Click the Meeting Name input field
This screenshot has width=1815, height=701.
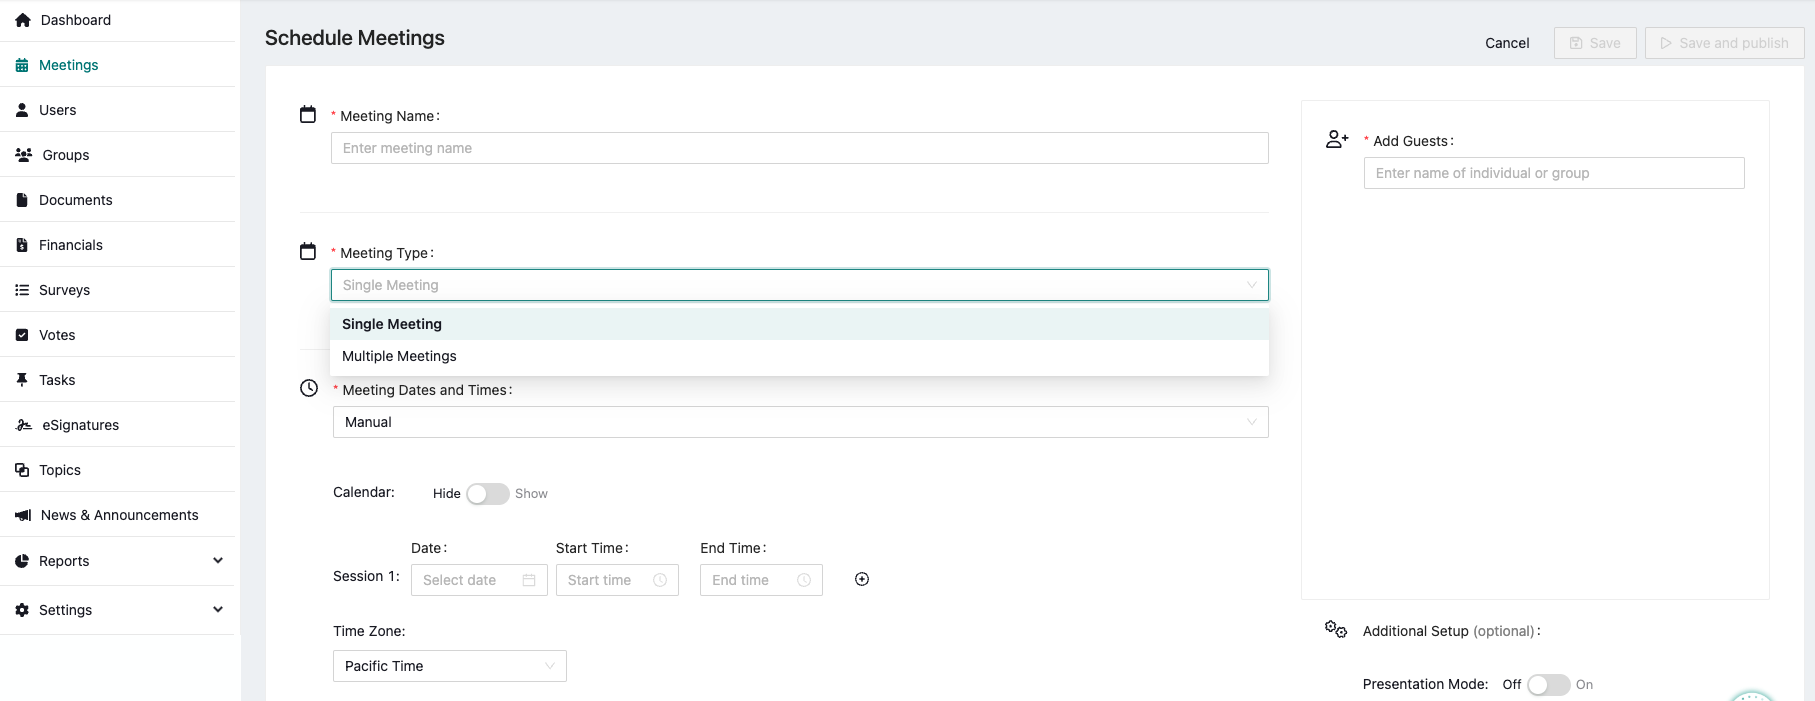[800, 148]
